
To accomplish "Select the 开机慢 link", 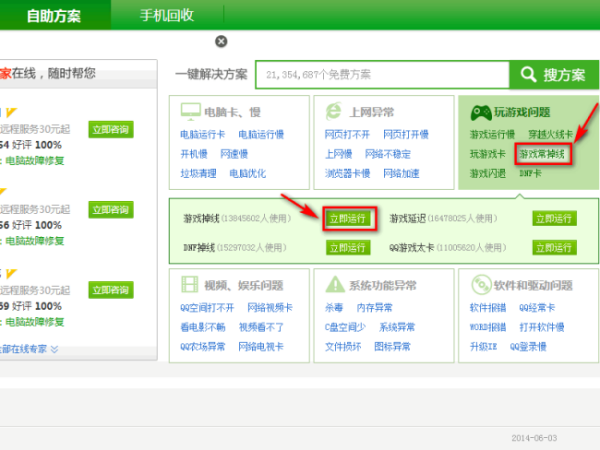I will (x=194, y=154).
